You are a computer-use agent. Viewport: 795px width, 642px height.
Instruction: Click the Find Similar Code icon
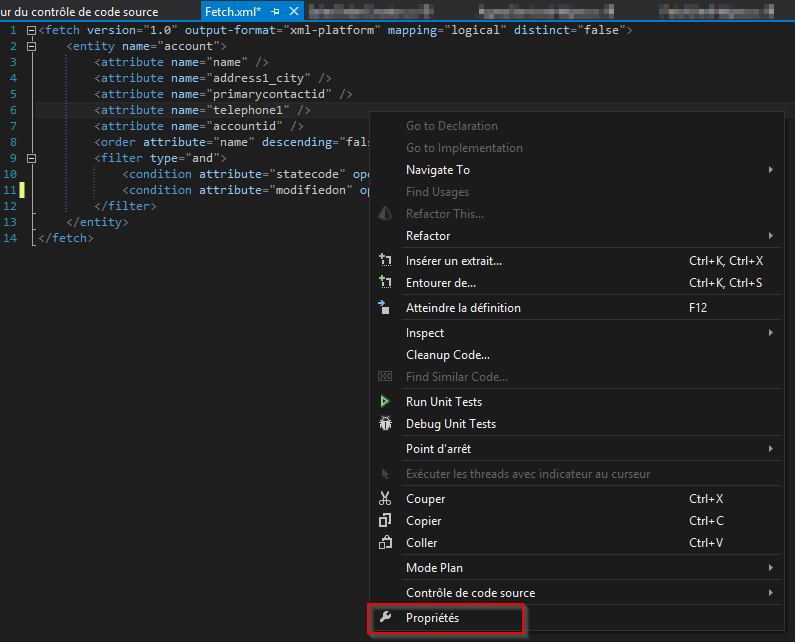click(x=385, y=376)
